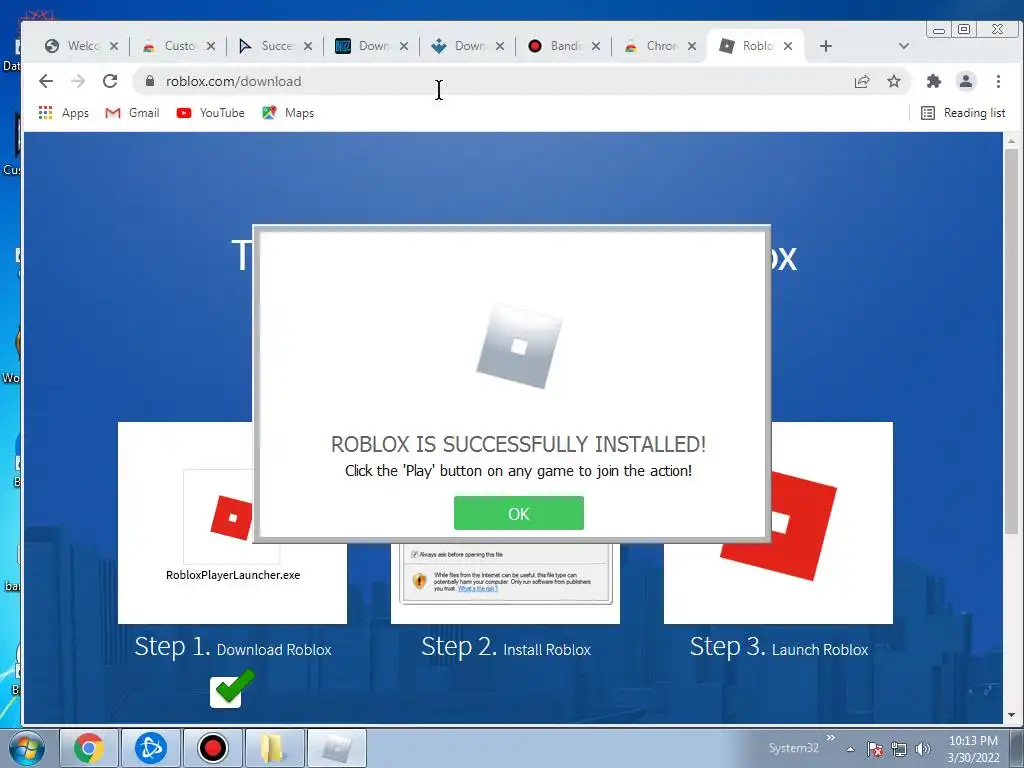Viewport: 1024px width, 768px height.
Task: Expand the tab search dropdown arrow
Action: click(x=904, y=46)
